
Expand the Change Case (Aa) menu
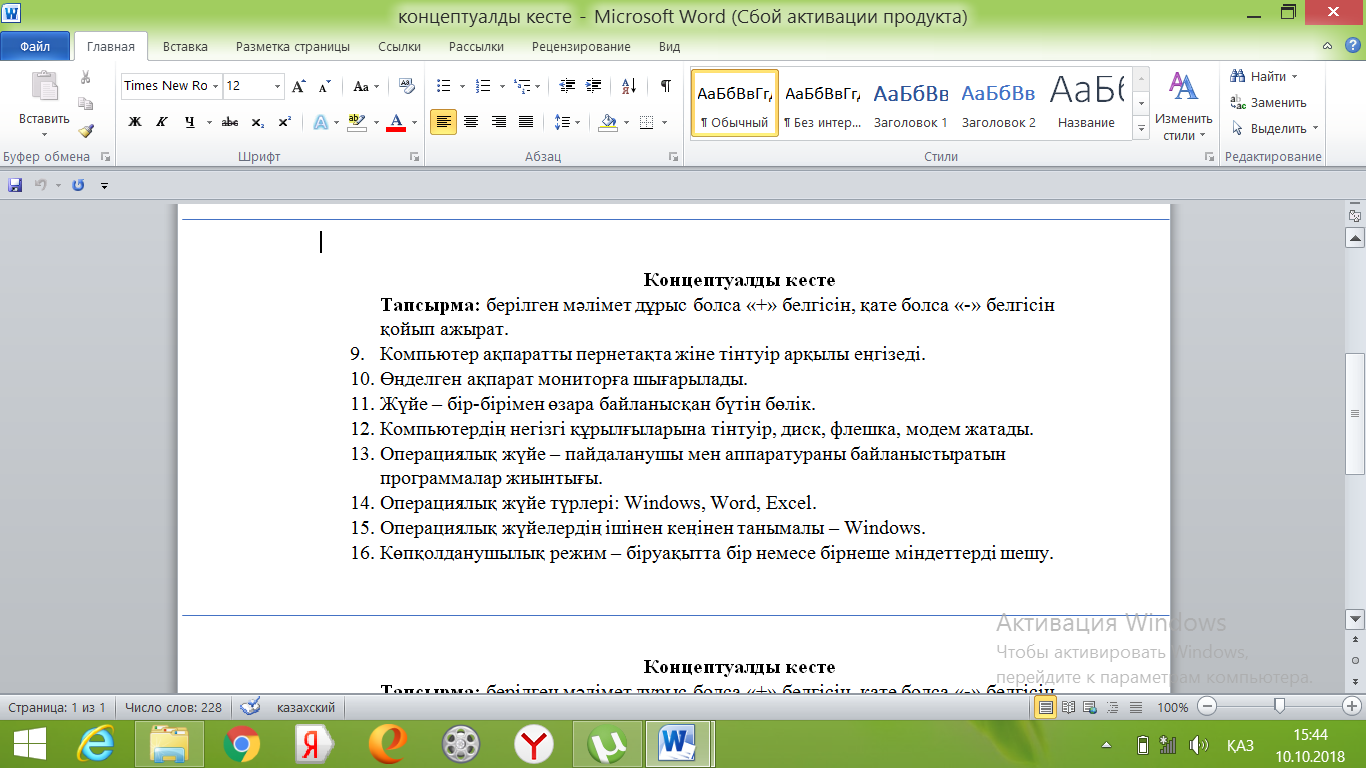click(365, 86)
